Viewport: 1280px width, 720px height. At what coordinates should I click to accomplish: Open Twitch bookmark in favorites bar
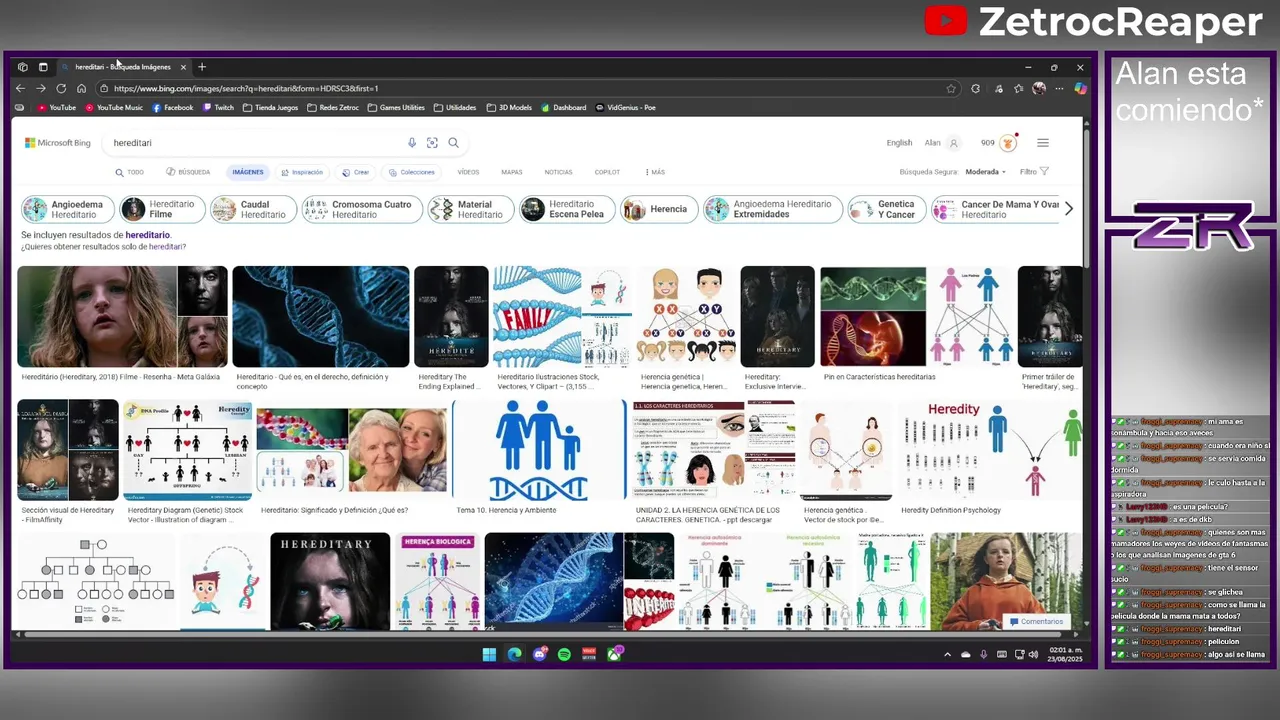pyautogui.click(x=218, y=108)
